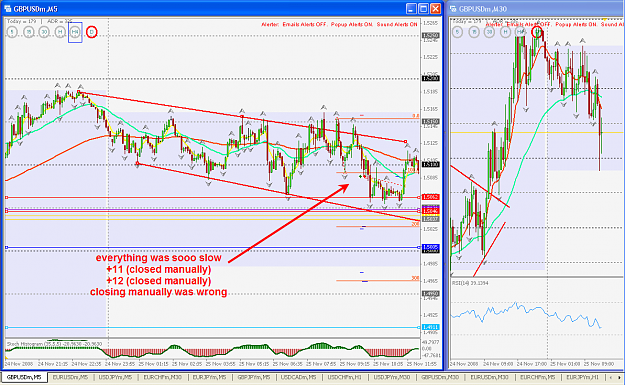The image size is (625, 385).
Task: Minimize the GBPUSDm,M5 chart window
Action: tap(412, 8)
